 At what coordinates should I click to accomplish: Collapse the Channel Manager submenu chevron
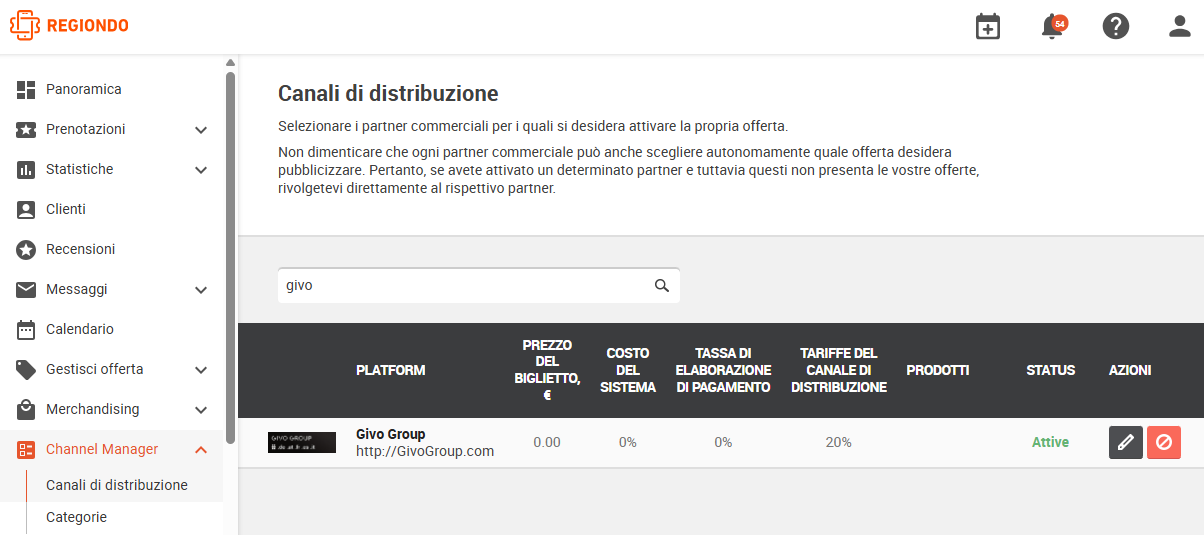(x=201, y=449)
